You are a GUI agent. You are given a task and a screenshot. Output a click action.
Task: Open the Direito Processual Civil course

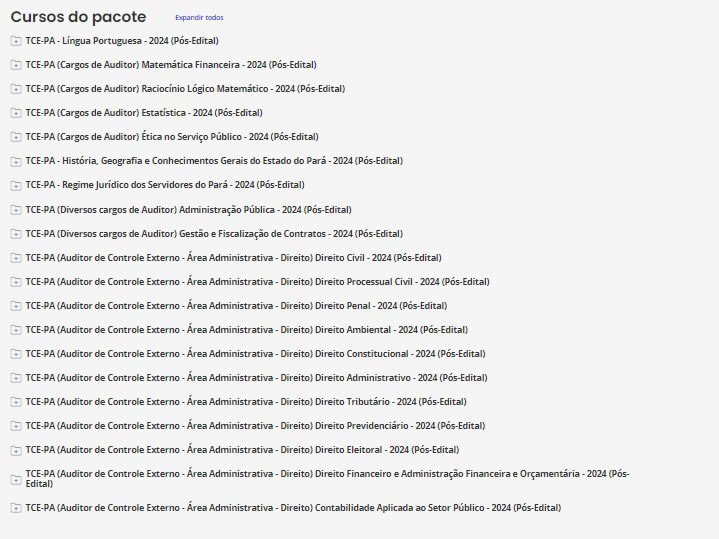(257, 282)
